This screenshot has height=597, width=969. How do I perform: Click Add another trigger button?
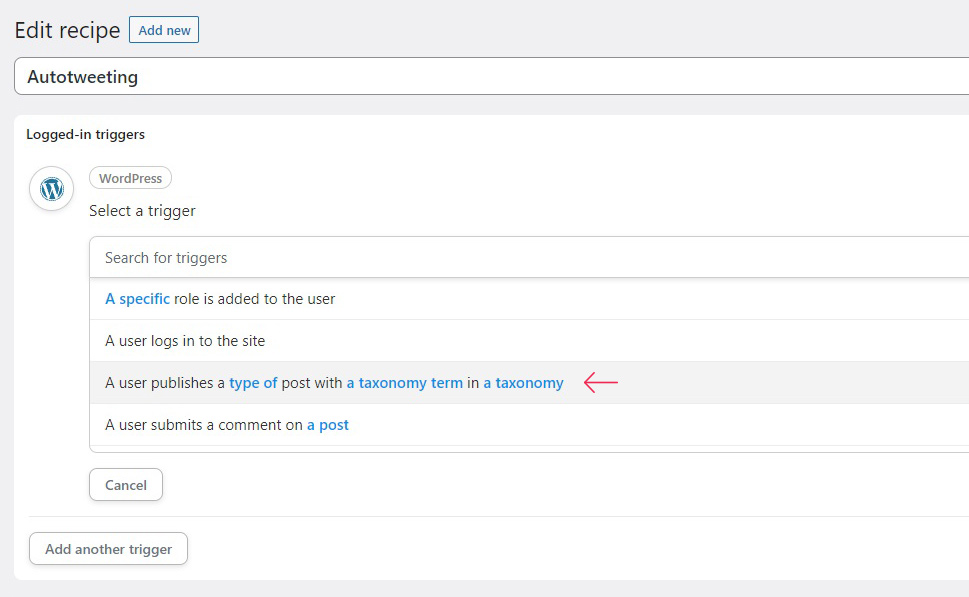click(108, 549)
